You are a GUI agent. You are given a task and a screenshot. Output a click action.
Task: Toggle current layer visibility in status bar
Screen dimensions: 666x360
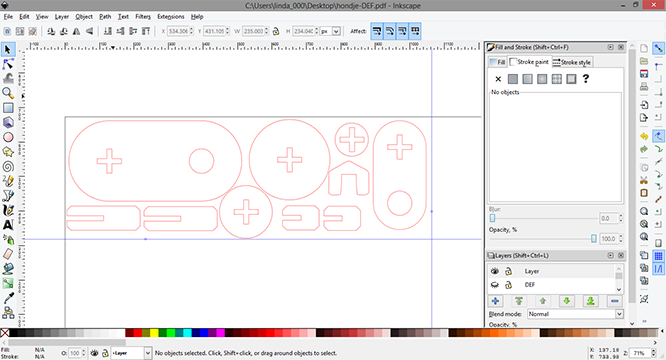pos(94,353)
